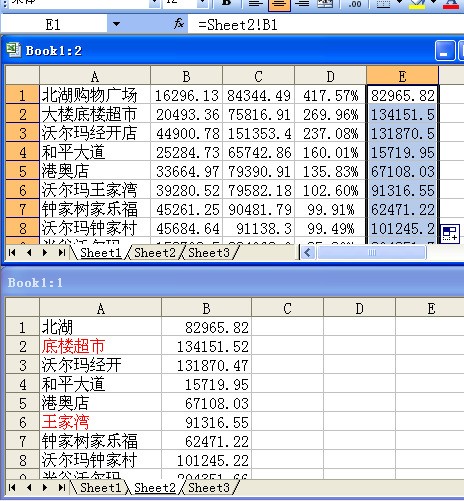Select cell with value 151353.4
This screenshot has height=501, width=464.
[x=259, y=133]
